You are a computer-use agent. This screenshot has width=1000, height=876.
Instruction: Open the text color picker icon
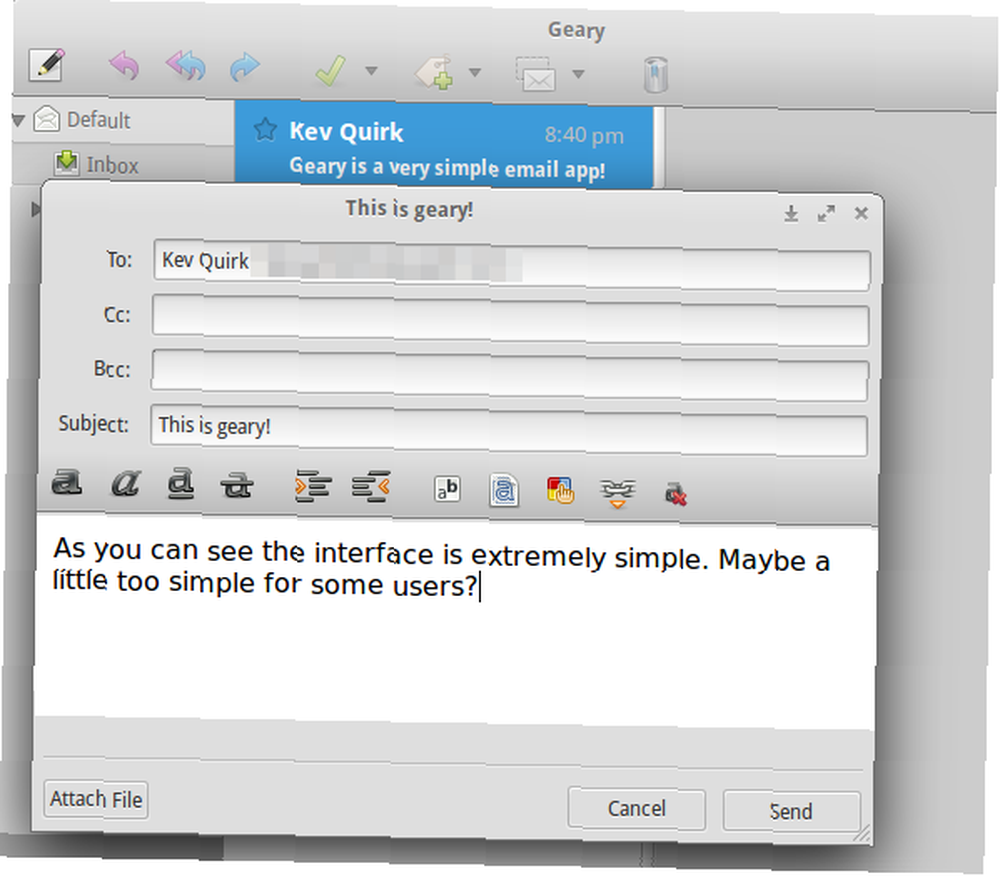click(x=561, y=491)
